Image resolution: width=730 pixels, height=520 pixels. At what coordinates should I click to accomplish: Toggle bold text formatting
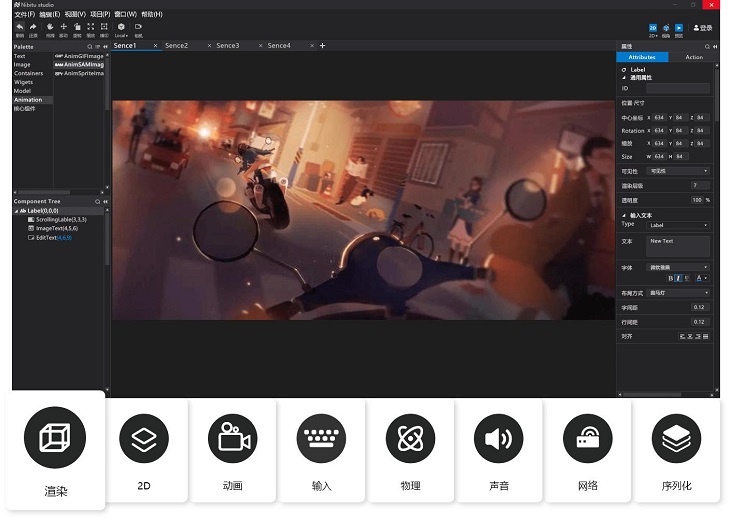tap(671, 278)
